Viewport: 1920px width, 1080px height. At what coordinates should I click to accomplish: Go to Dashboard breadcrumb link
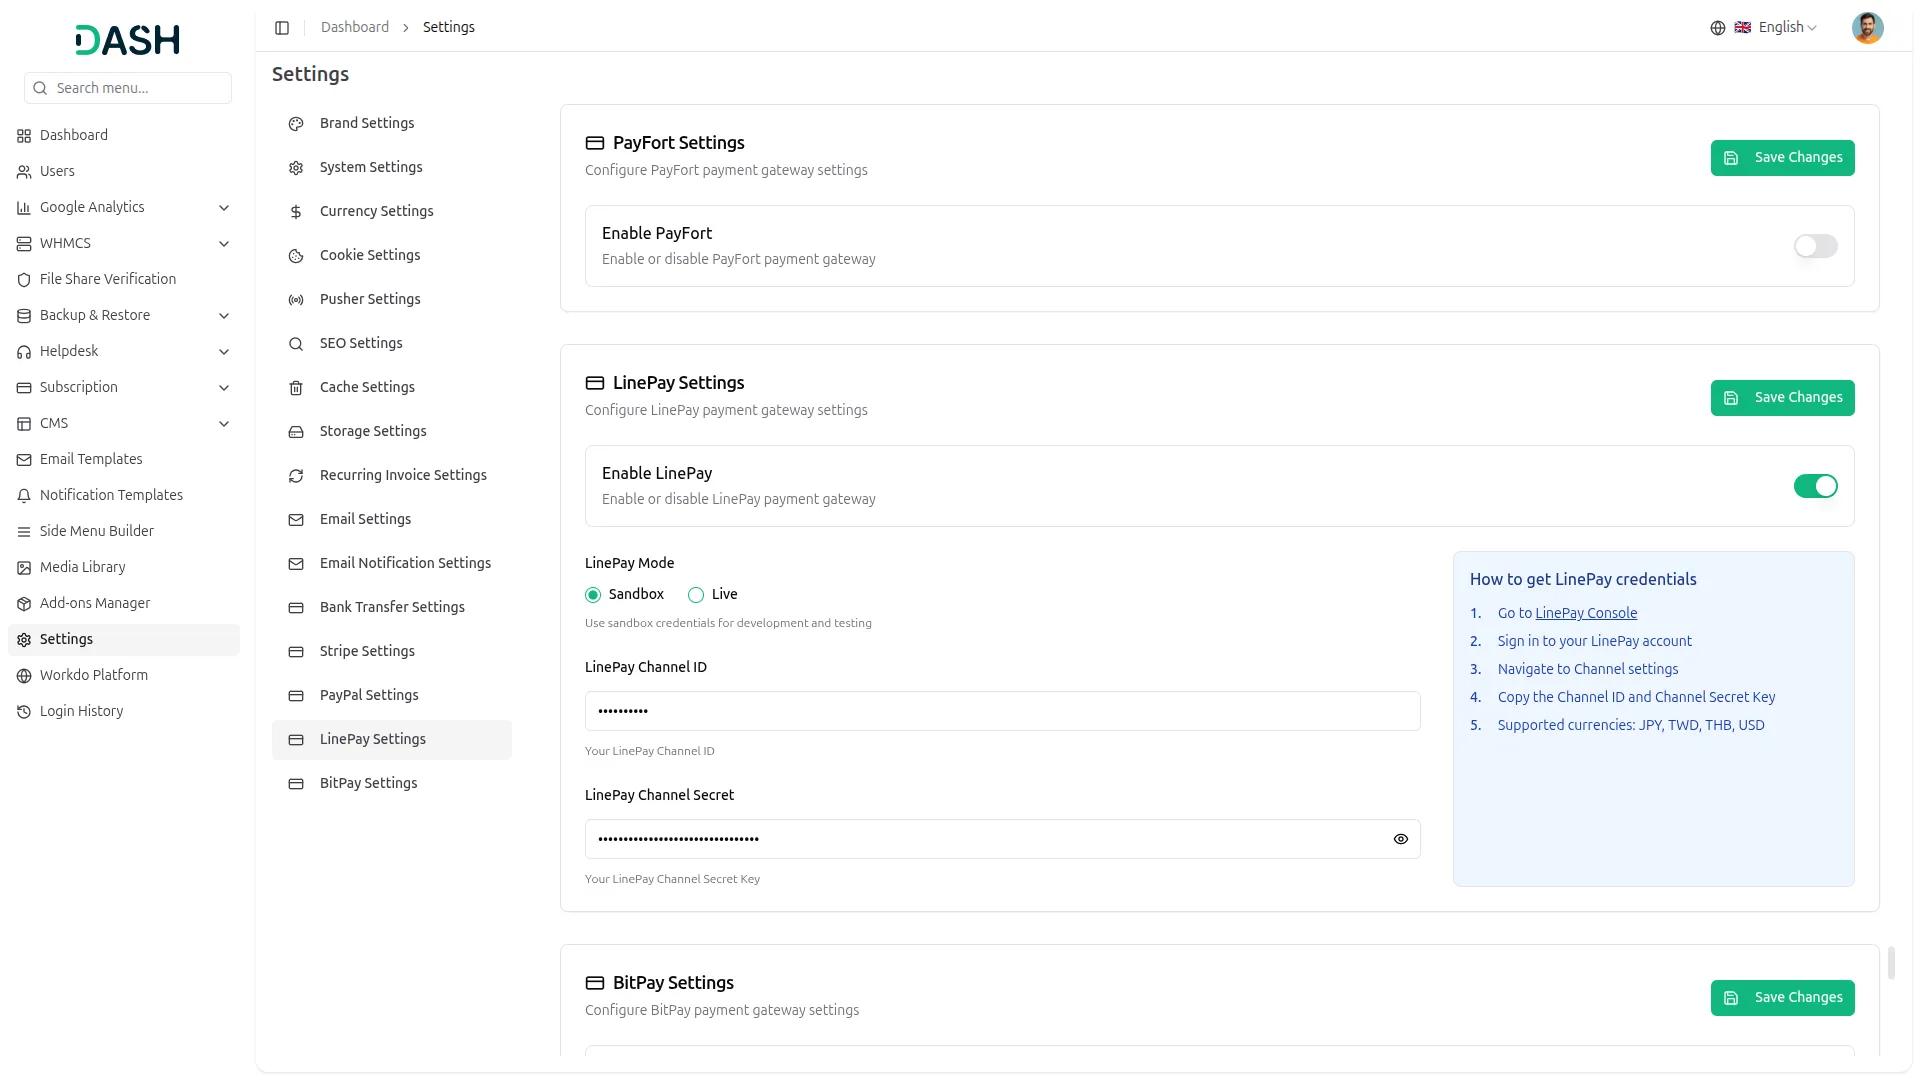click(x=355, y=27)
